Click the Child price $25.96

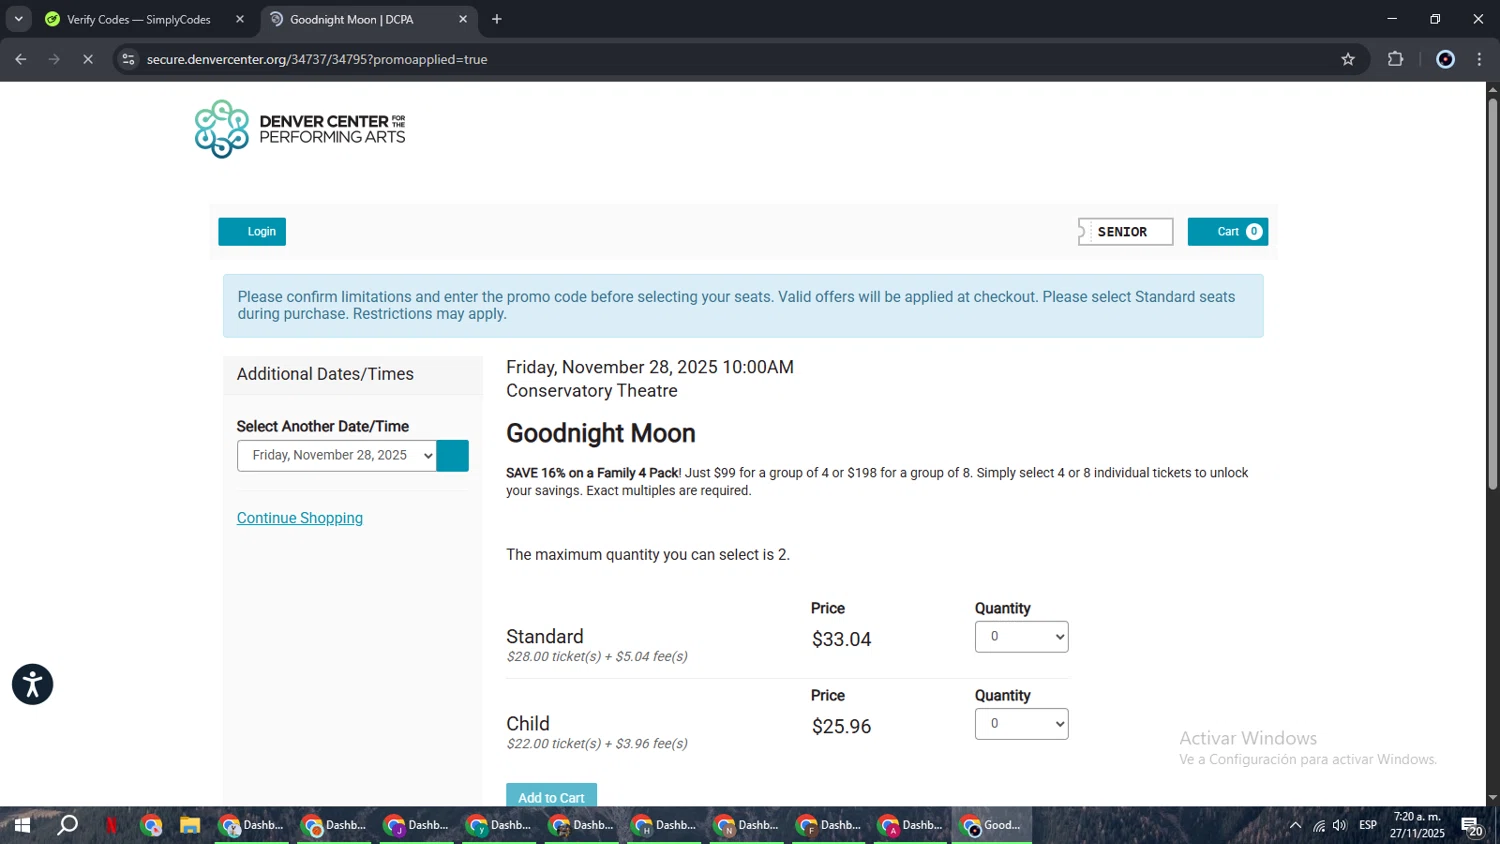841,727
